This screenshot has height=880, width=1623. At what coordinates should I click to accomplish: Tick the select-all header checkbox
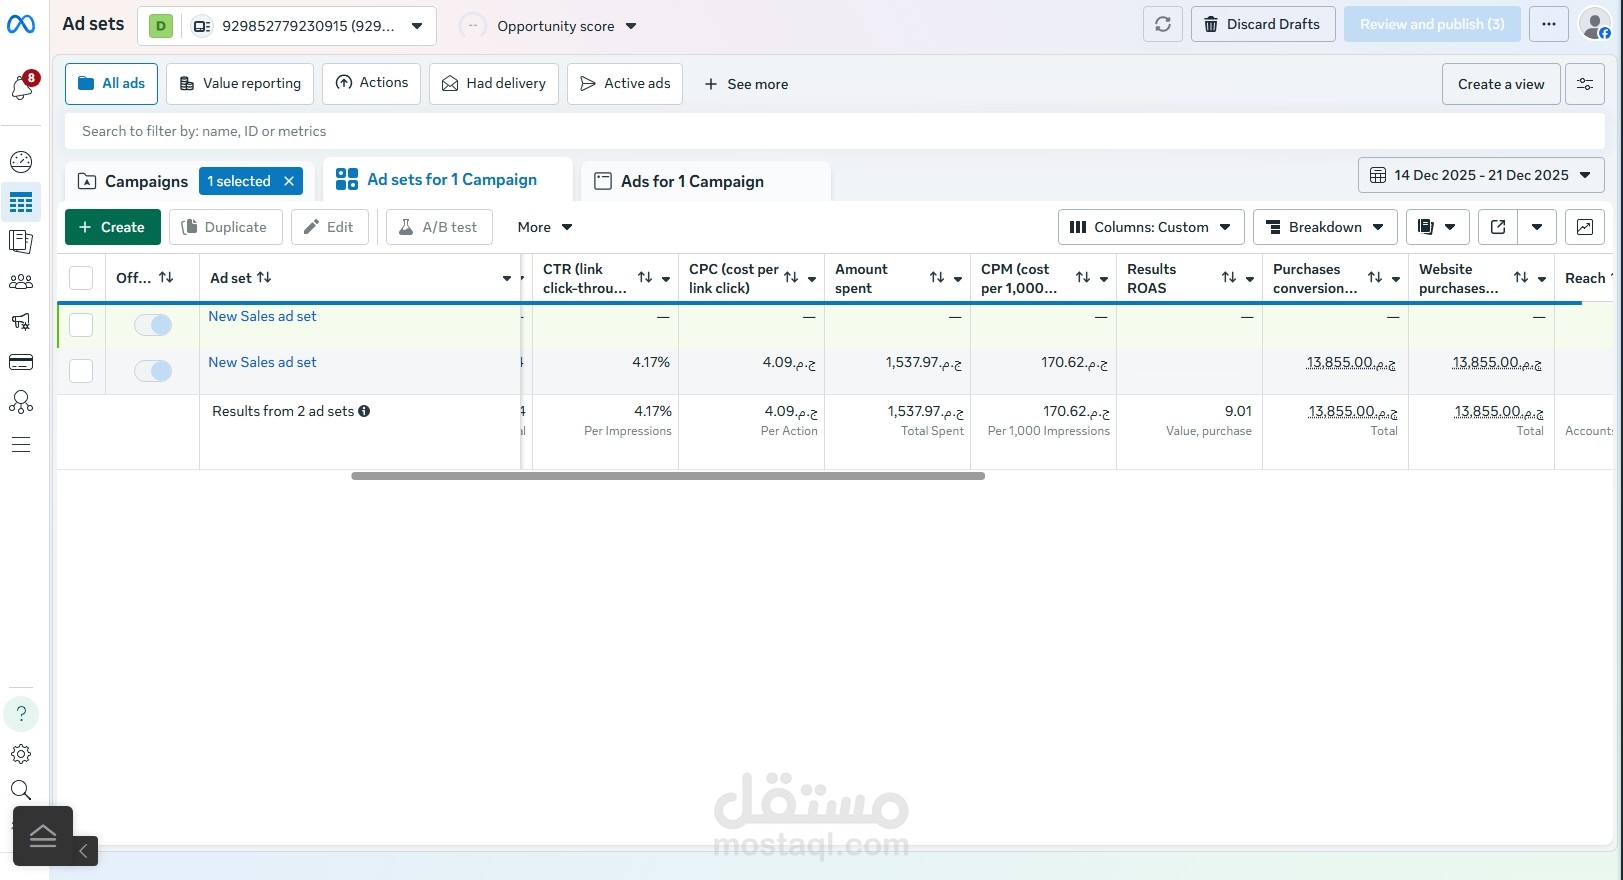81,278
